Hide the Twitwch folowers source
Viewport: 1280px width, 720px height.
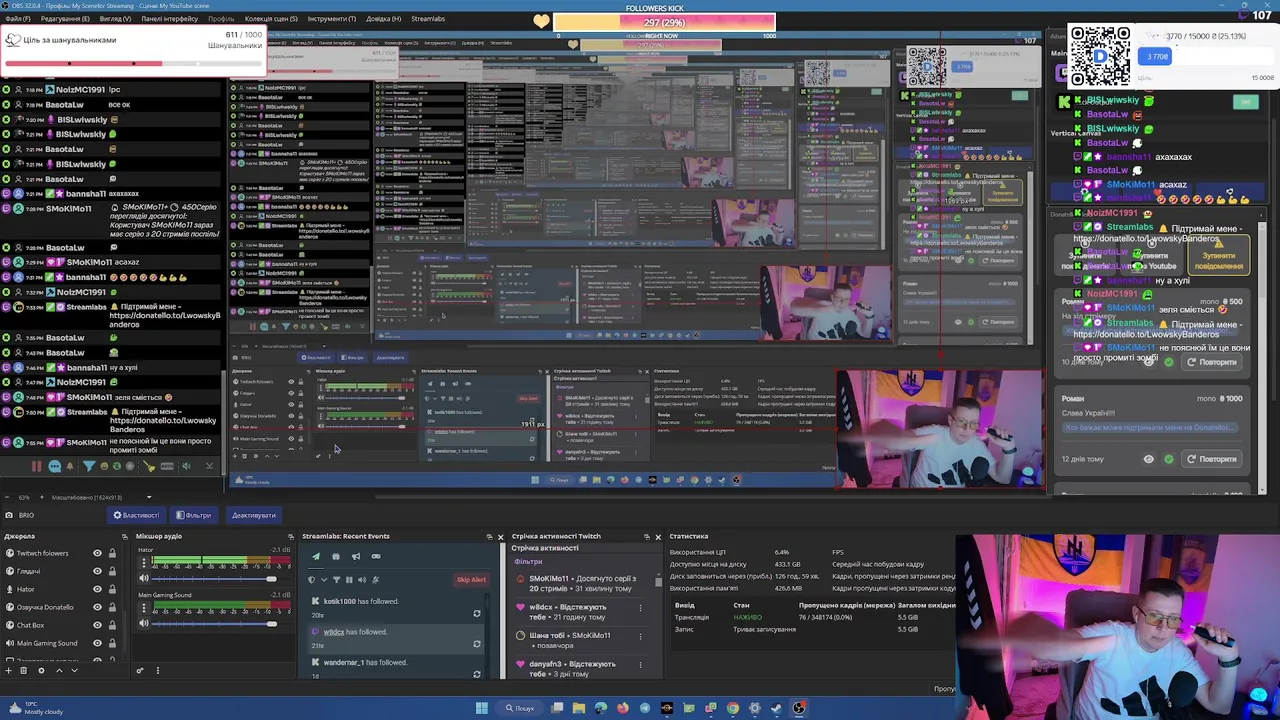[97, 553]
